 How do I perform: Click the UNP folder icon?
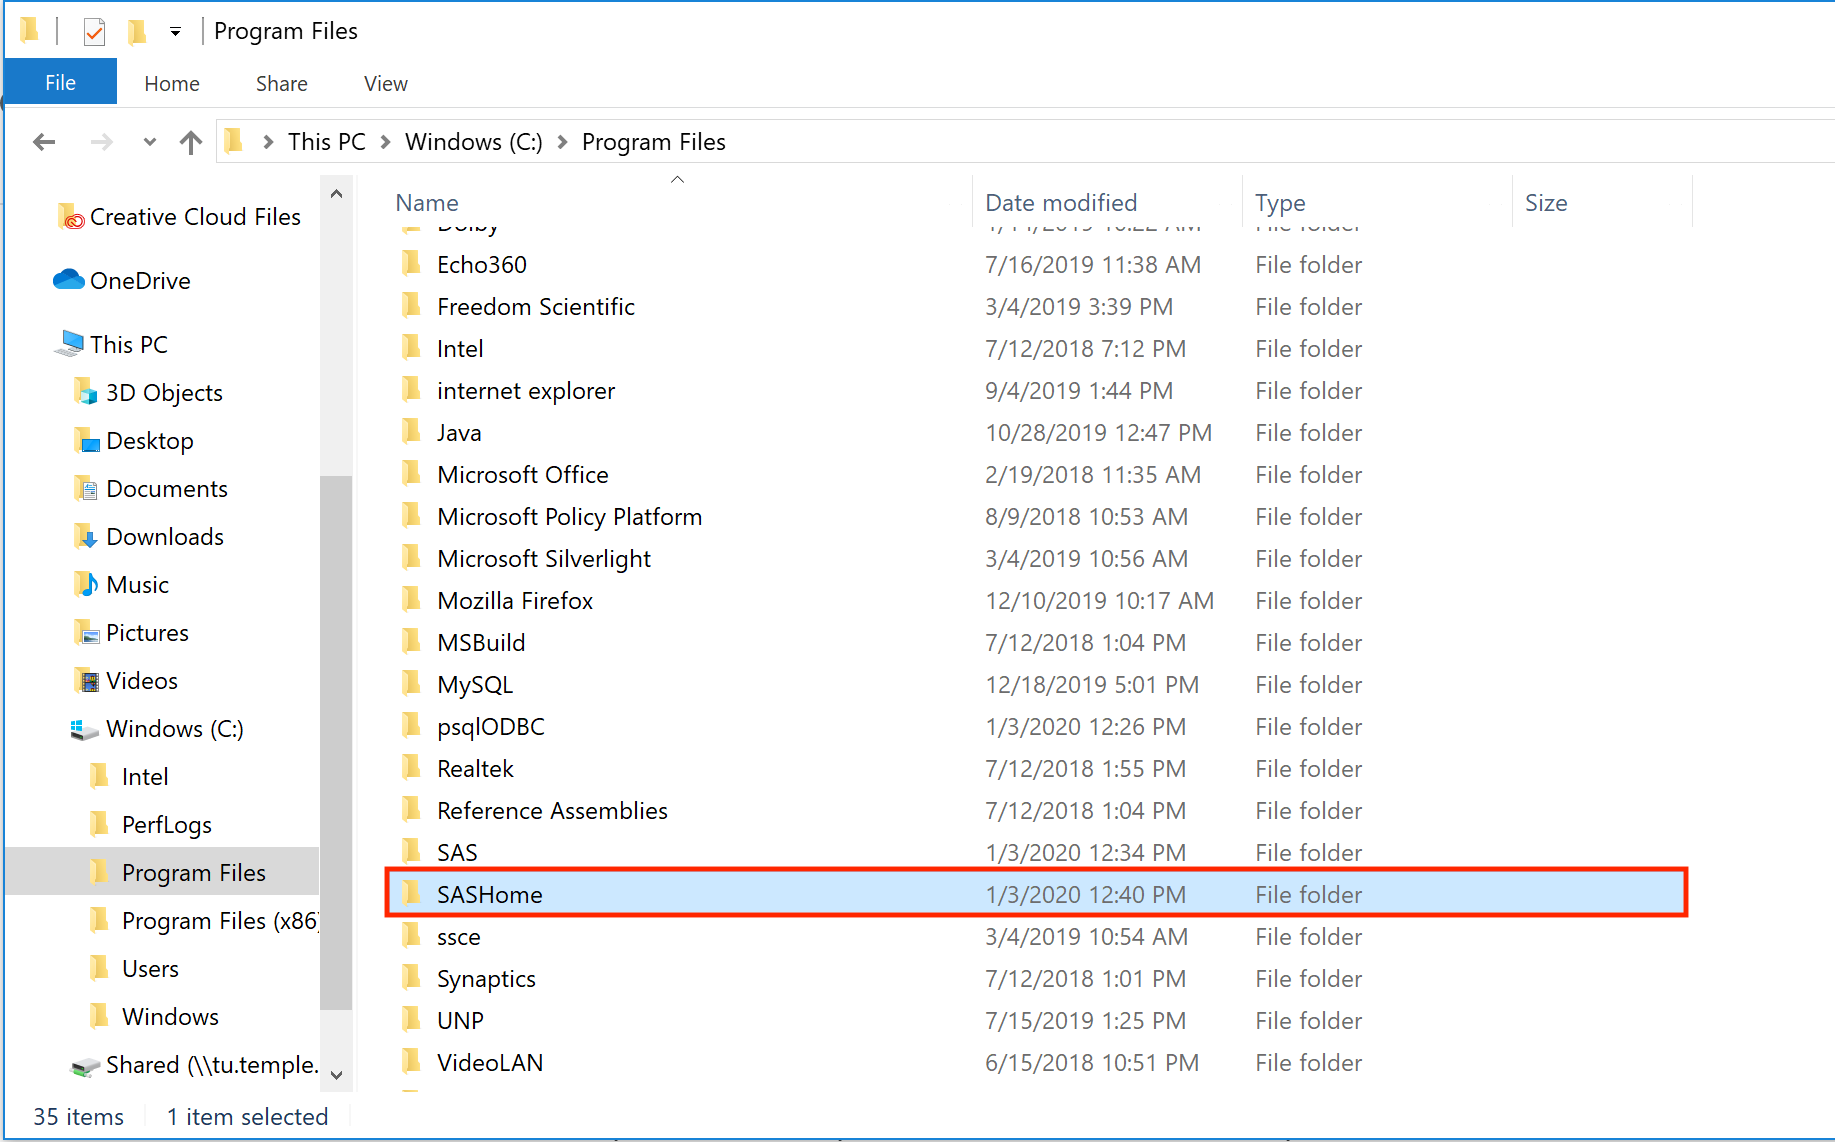(411, 1020)
